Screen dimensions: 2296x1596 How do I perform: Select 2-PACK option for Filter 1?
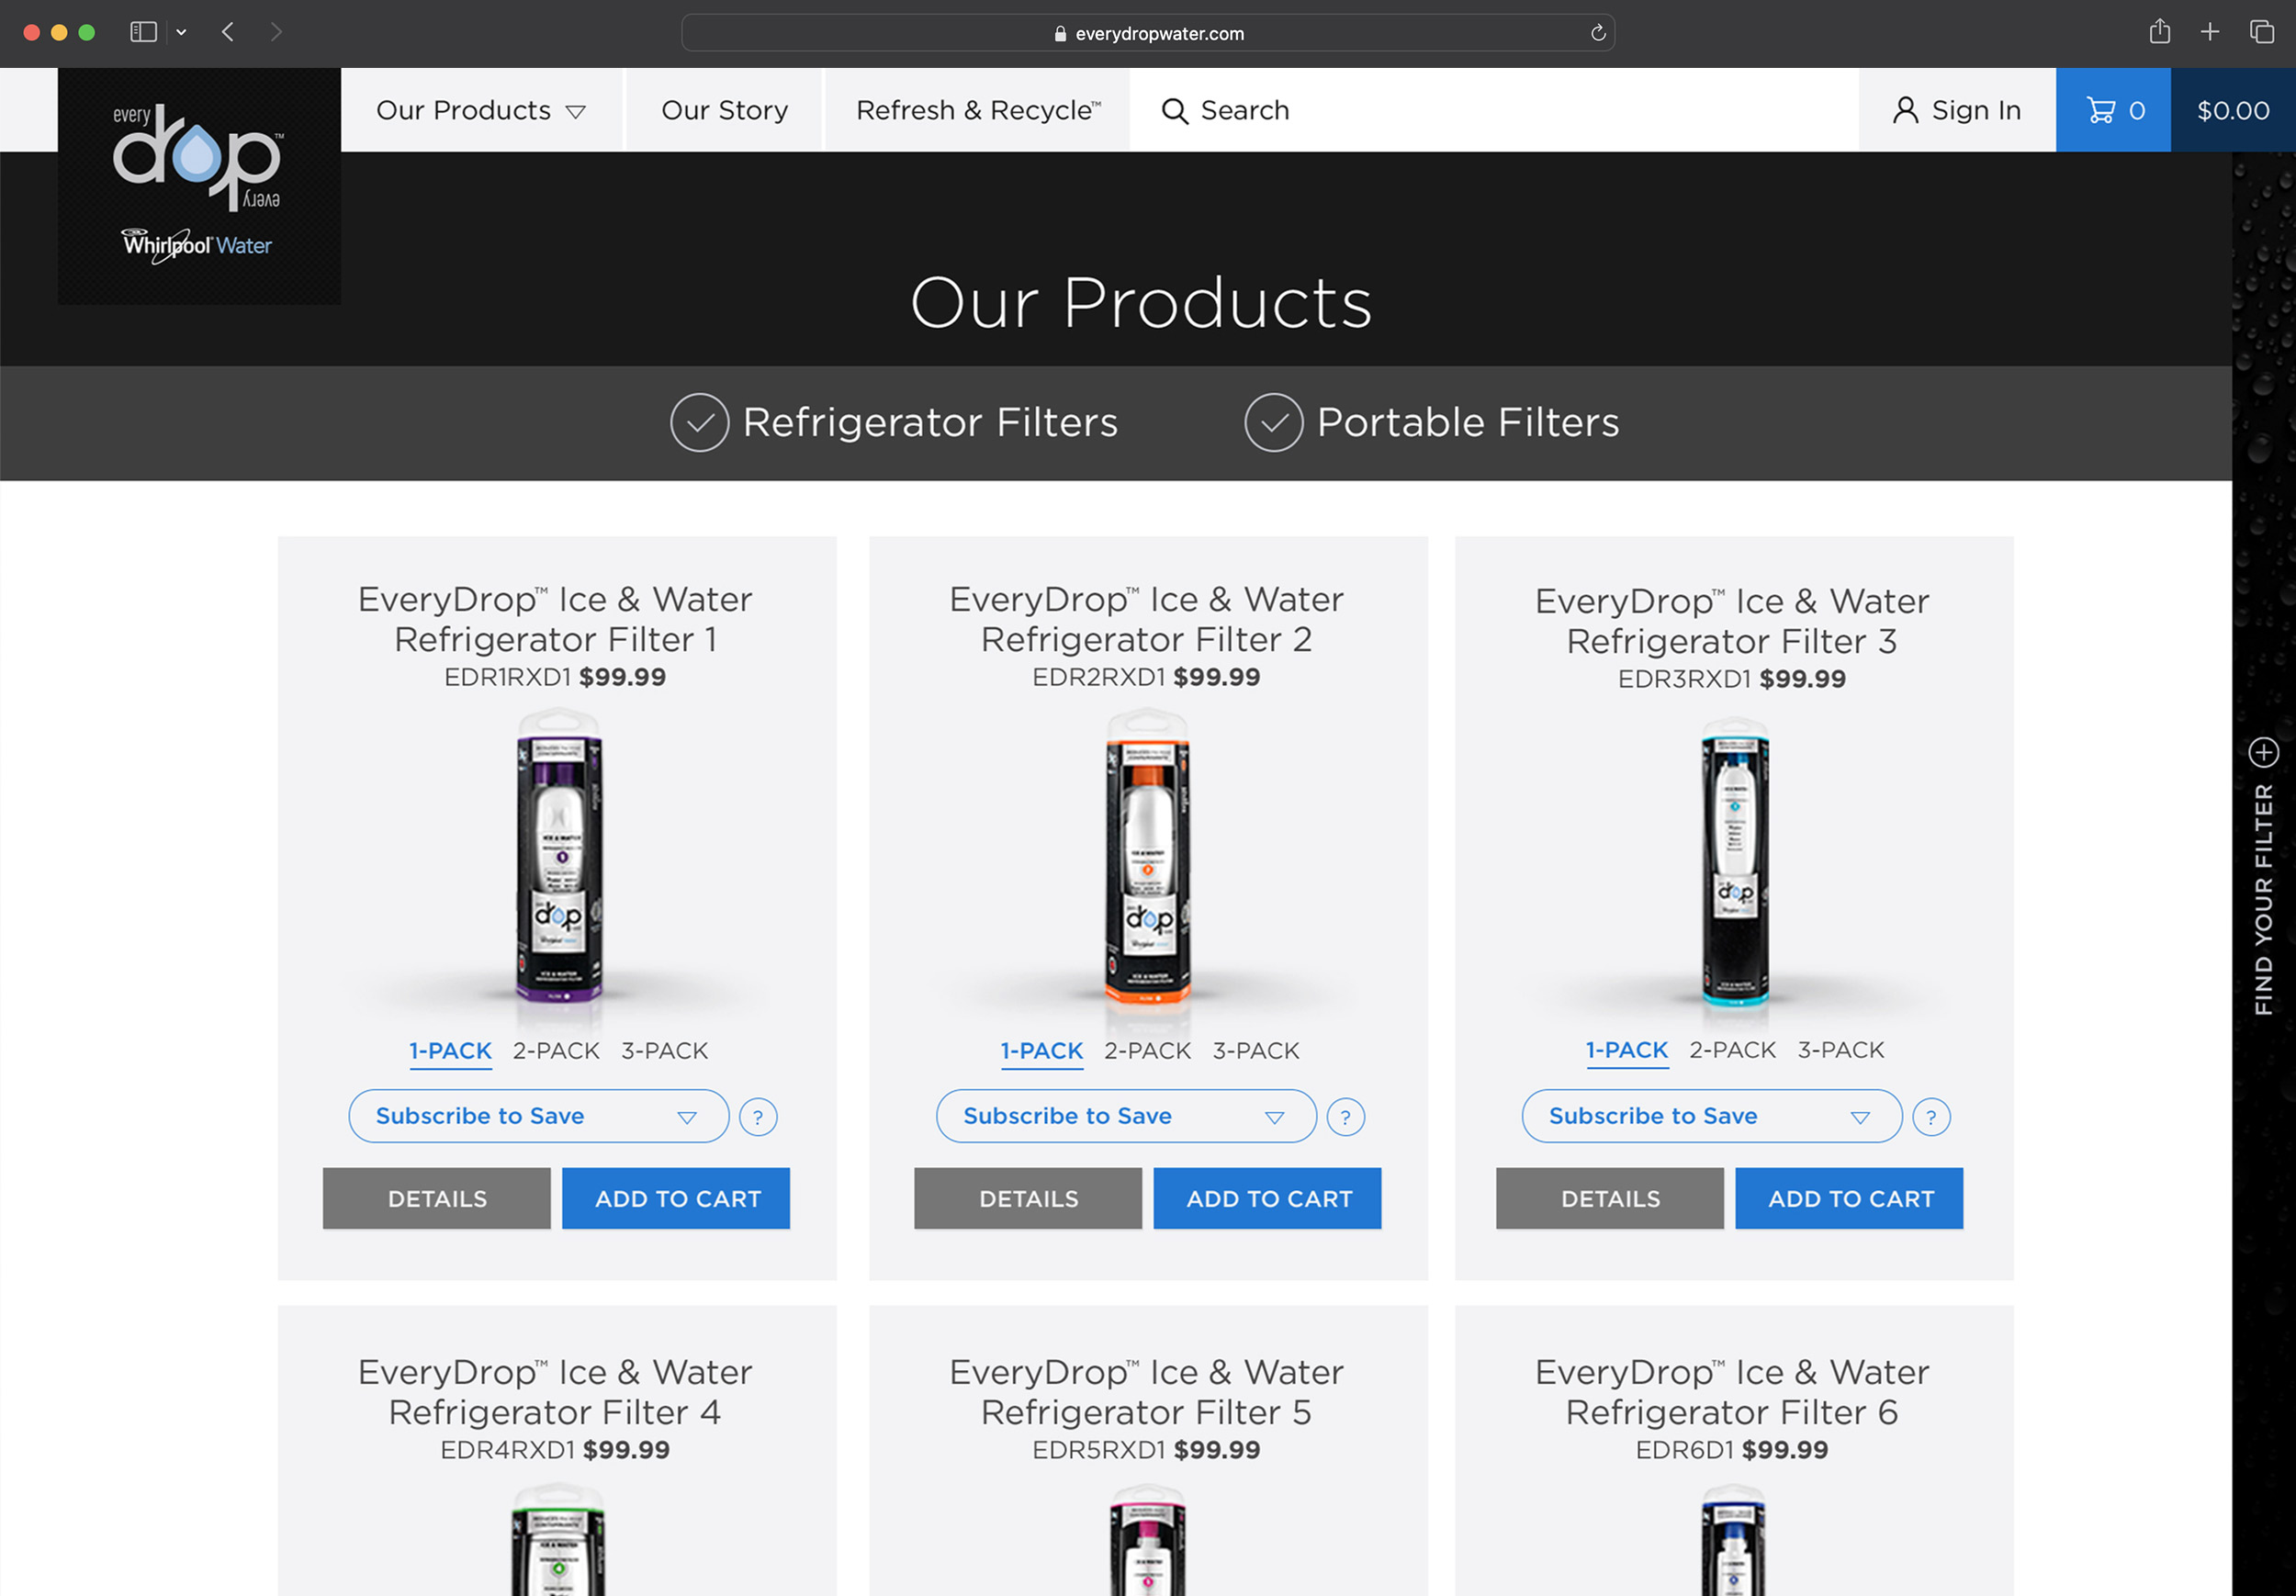click(x=556, y=1051)
